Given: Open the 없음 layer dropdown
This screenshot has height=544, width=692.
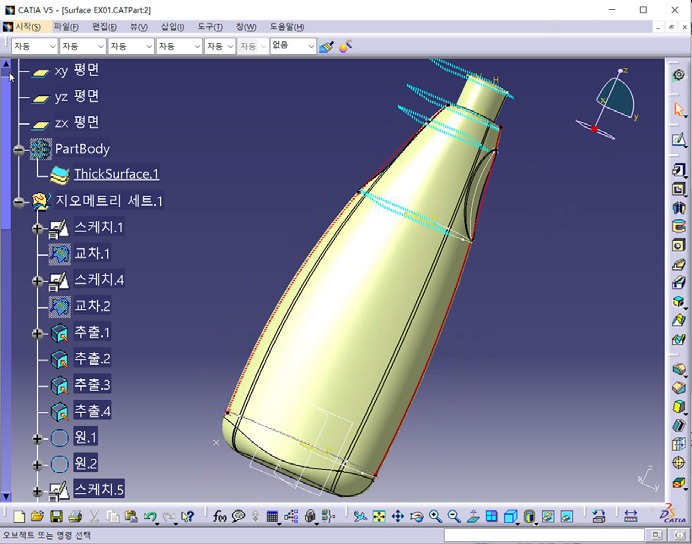Looking at the screenshot, I should [x=311, y=46].
